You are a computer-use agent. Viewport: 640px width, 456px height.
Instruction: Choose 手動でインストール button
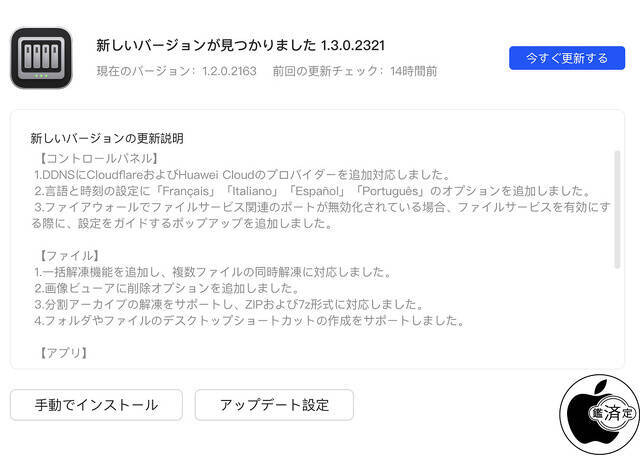[96, 405]
